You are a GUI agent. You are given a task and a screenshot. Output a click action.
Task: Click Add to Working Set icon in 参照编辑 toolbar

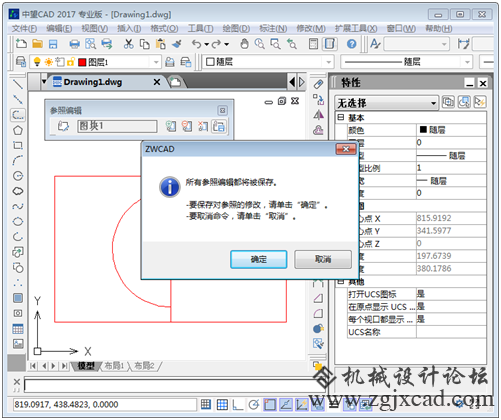[x=171, y=126]
